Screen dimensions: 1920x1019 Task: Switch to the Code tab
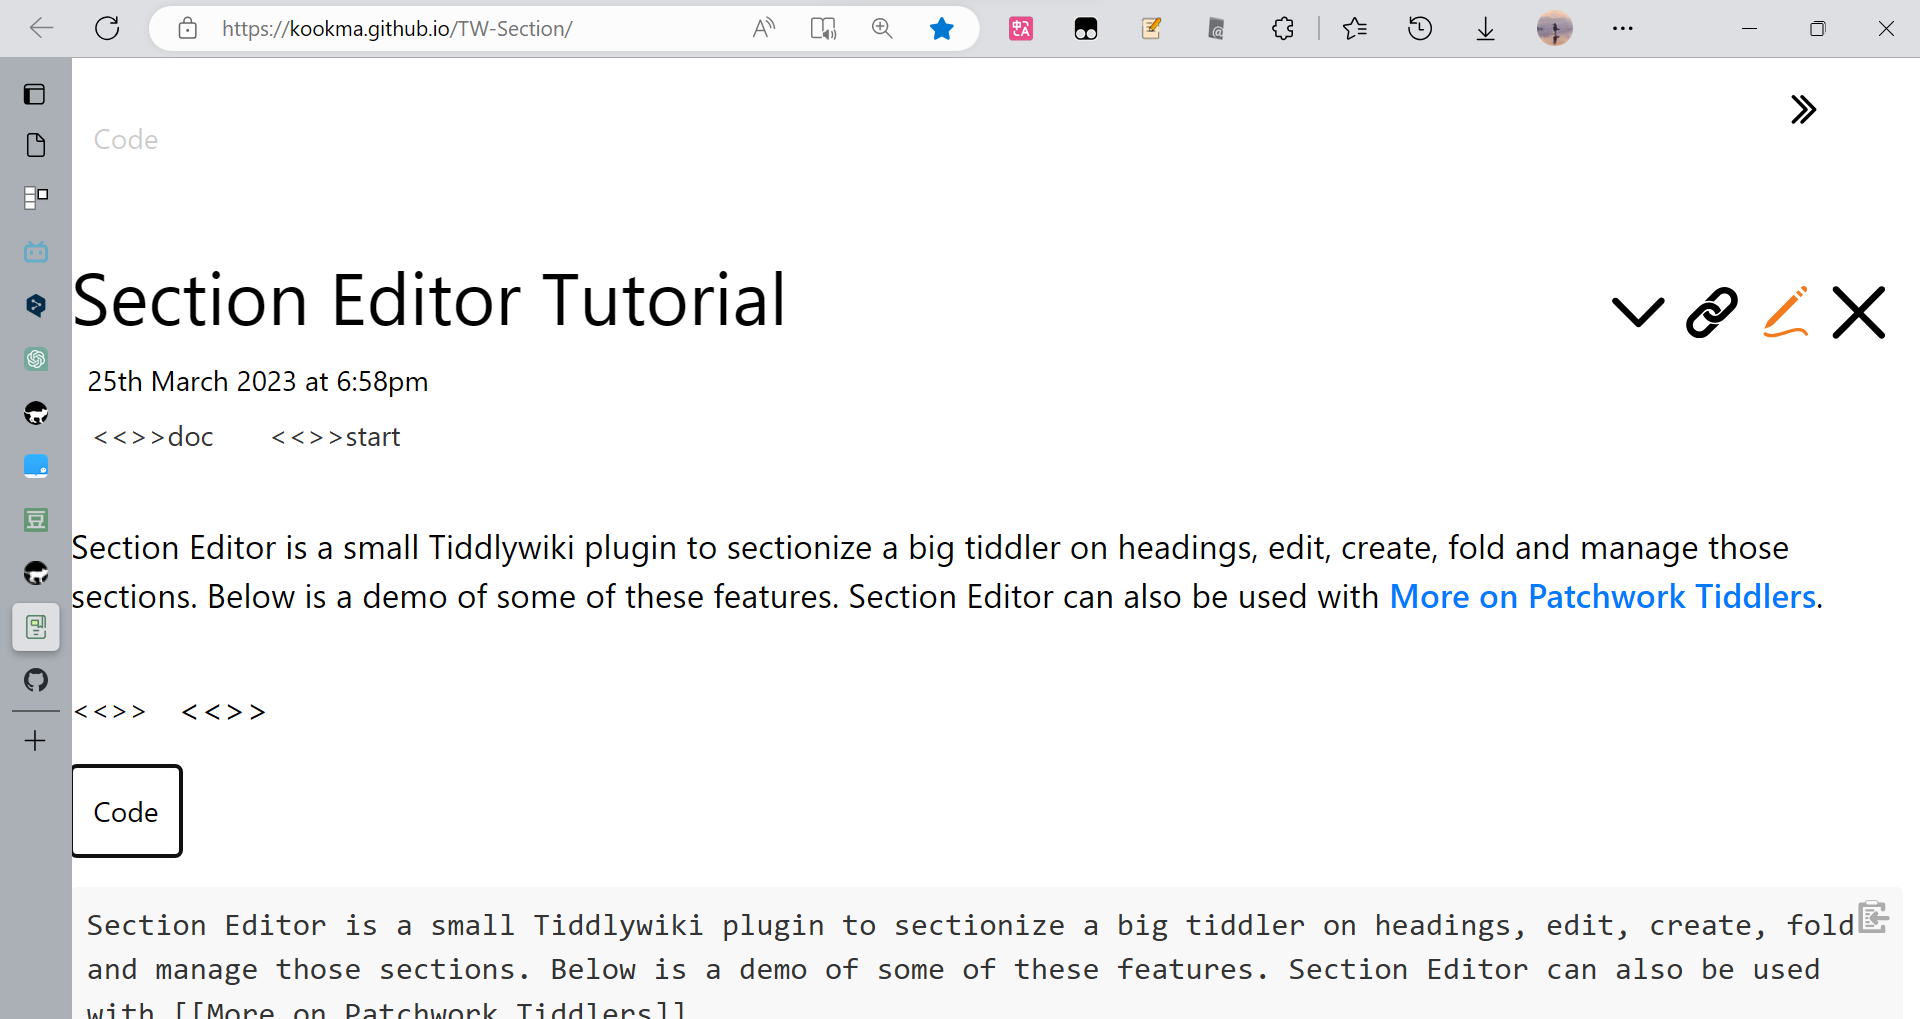(126, 811)
